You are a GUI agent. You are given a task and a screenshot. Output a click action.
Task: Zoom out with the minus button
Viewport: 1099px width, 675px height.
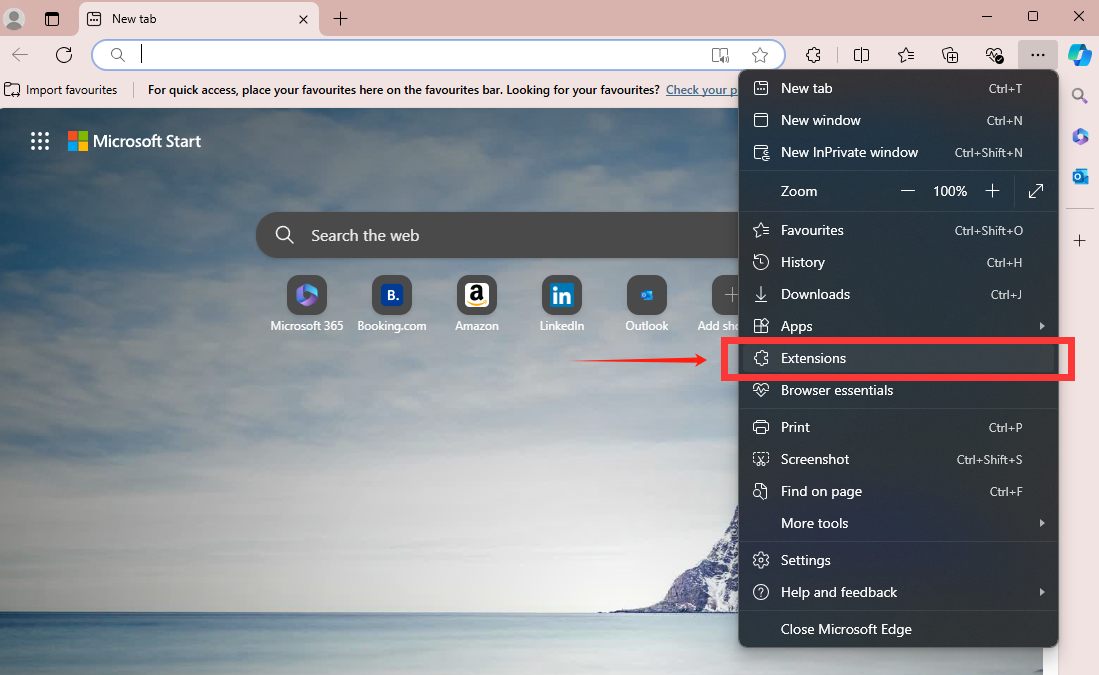point(908,191)
